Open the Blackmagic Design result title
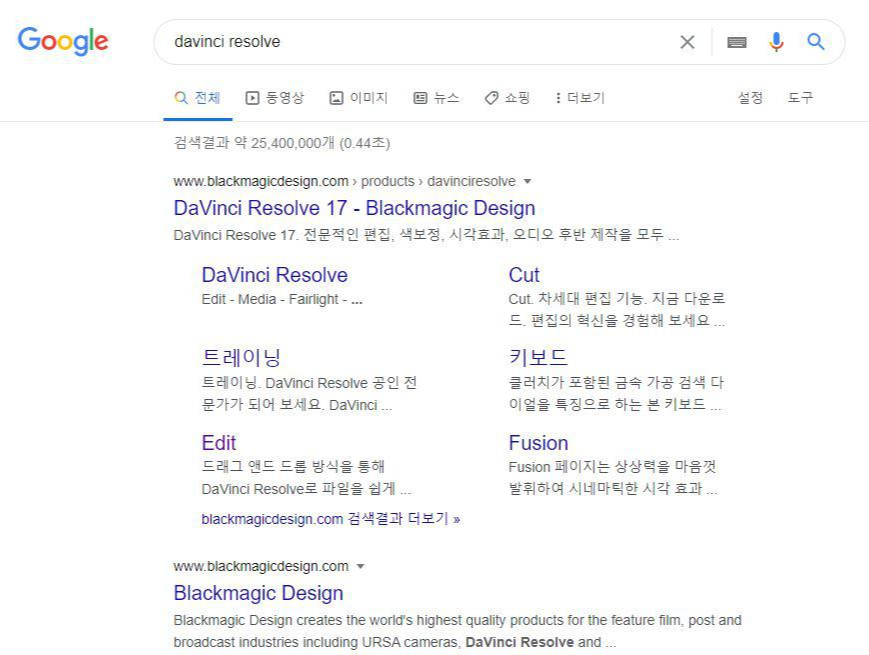The height and width of the screenshot is (655, 869). pos(258,593)
